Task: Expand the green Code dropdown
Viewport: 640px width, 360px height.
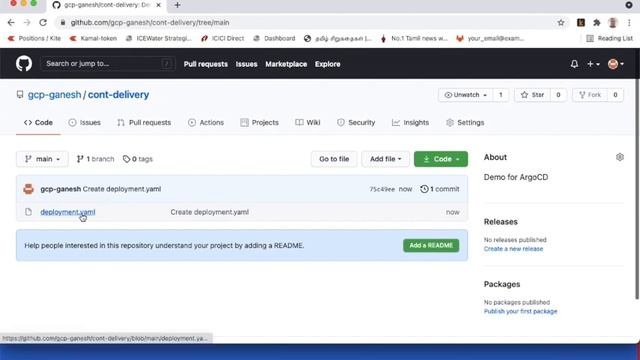Action: coord(441,159)
